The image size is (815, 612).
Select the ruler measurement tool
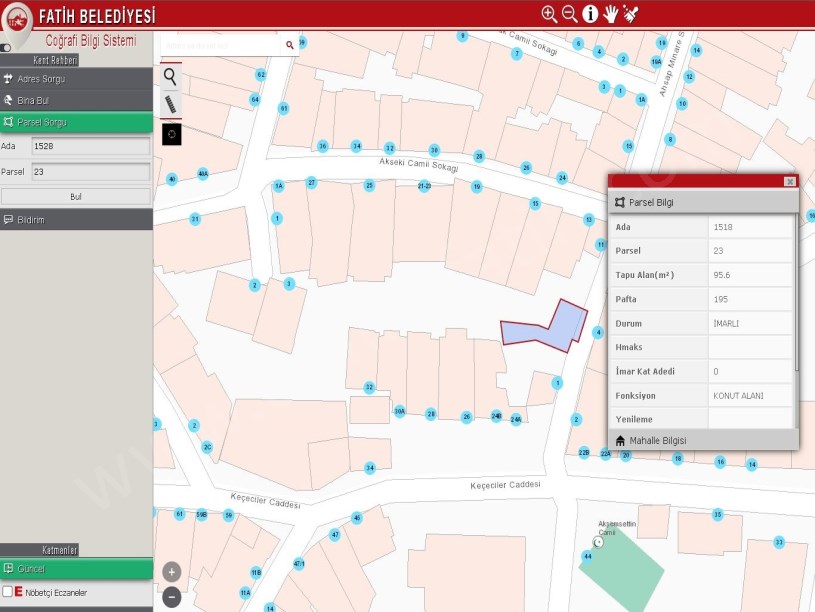pos(171,104)
